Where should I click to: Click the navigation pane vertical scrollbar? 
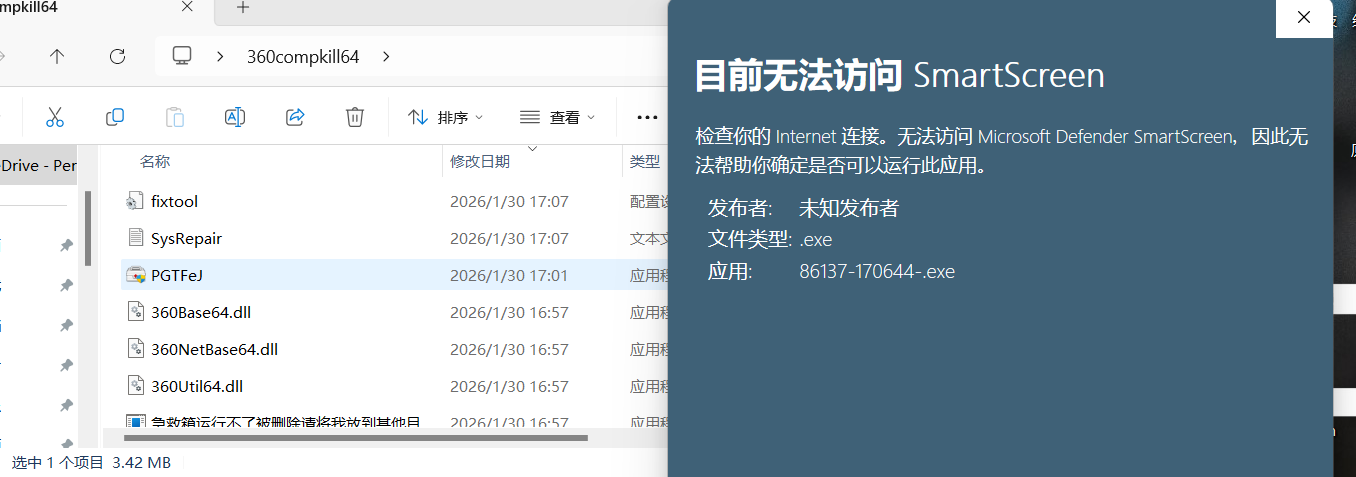click(x=88, y=227)
